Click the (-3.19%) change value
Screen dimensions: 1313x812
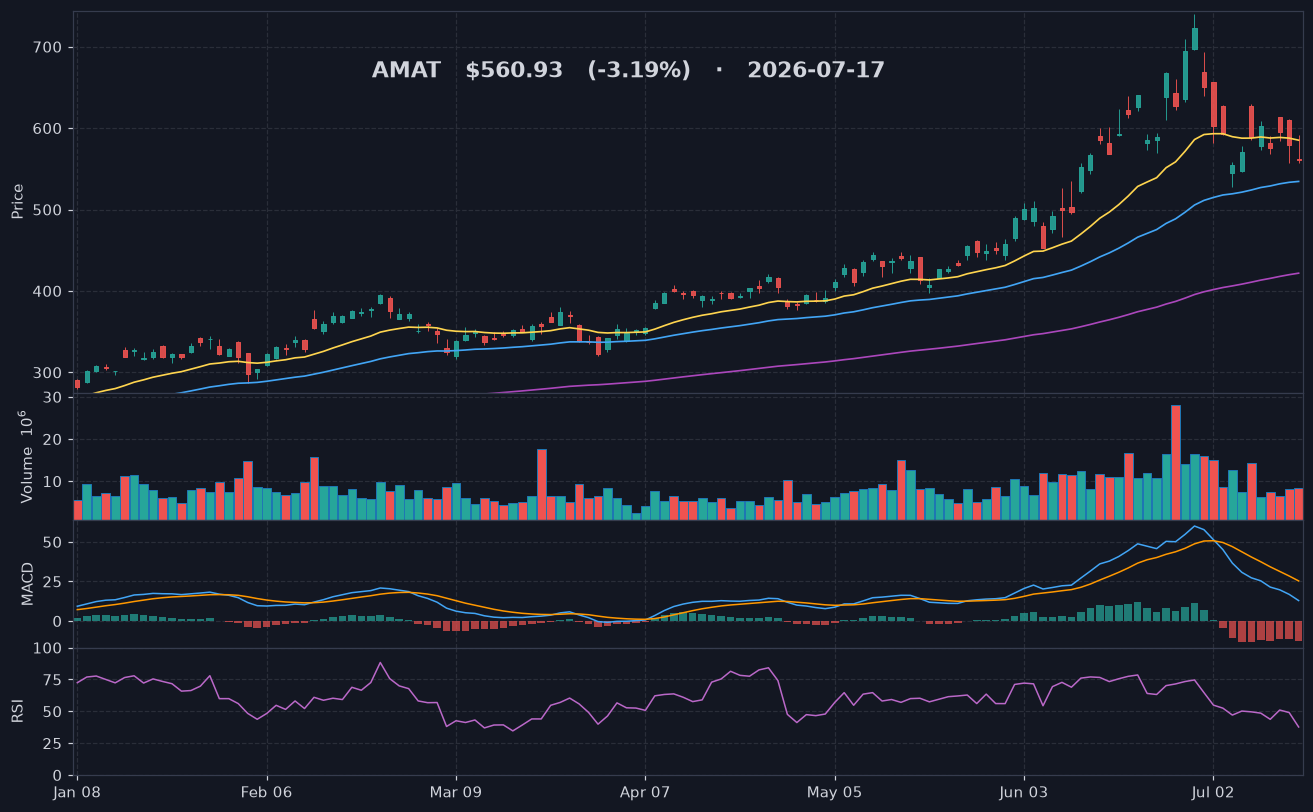tap(639, 71)
